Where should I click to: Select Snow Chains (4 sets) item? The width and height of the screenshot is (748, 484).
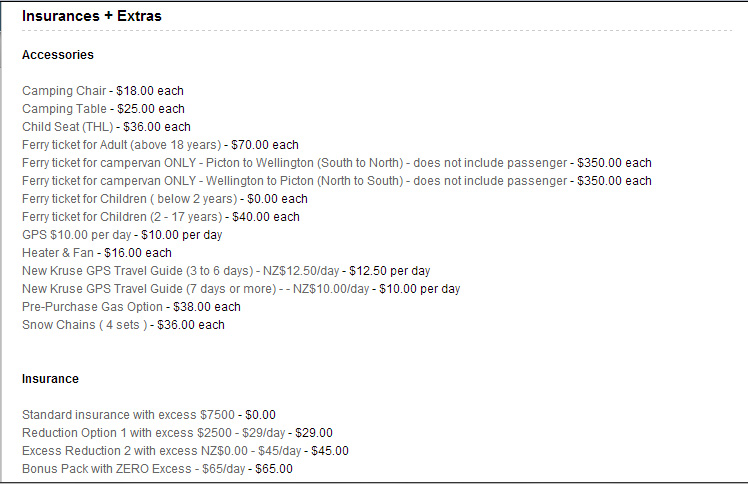tap(84, 325)
